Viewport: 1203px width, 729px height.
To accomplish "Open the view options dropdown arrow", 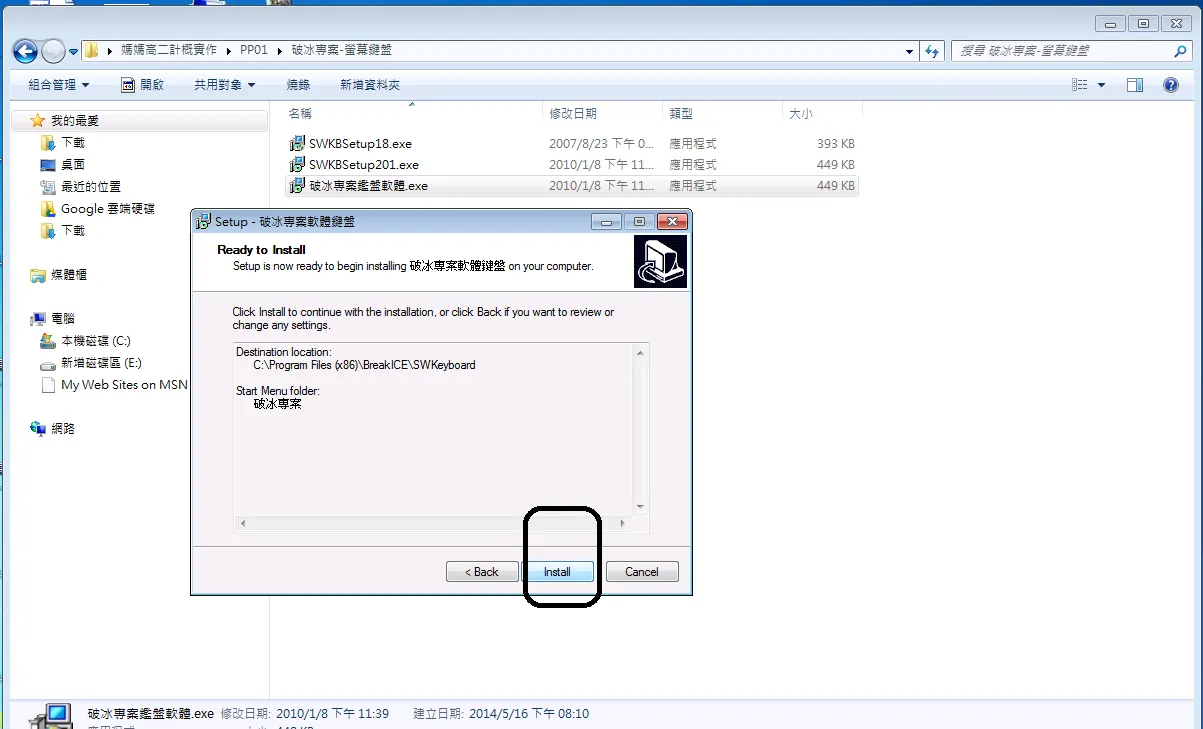I will tap(1102, 85).
